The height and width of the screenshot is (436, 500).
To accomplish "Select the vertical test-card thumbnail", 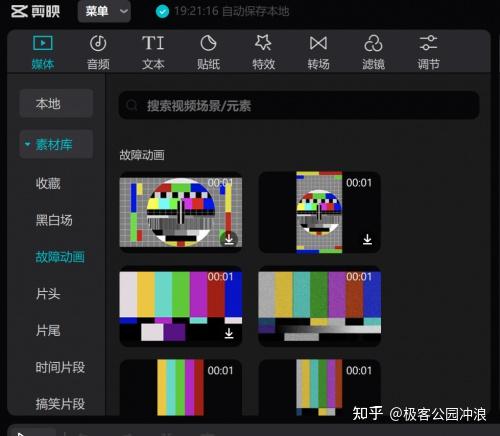I will point(320,212).
